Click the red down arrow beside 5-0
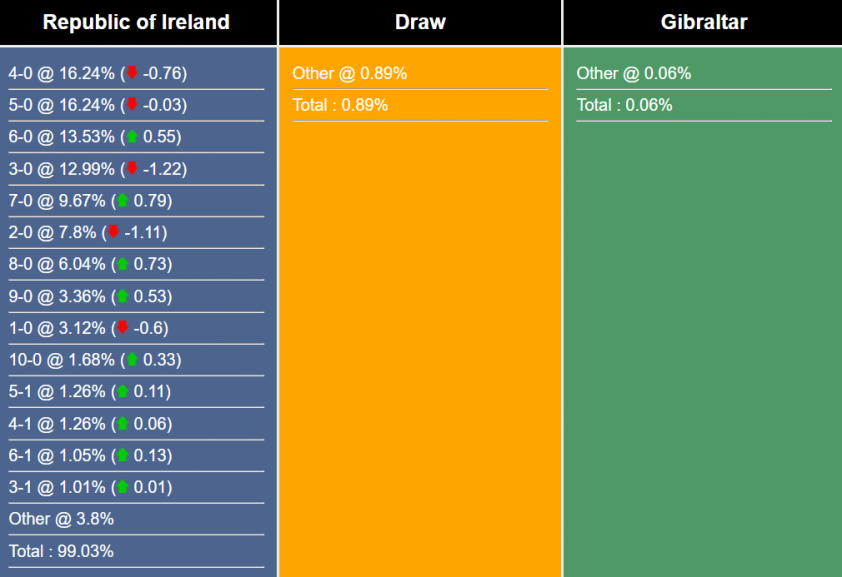This screenshot has height=577, width=842. 131,105
